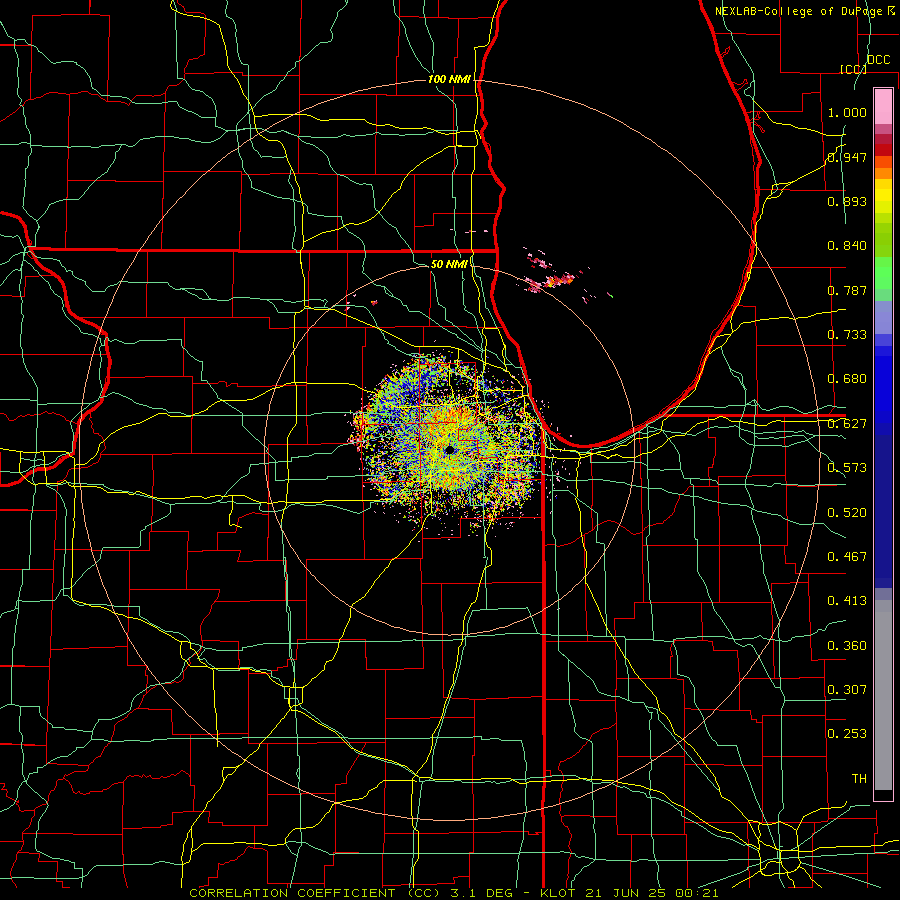Click the 50 NMI range ring label
Viewport: 900px width, 900px height.
tap(449, 264)
